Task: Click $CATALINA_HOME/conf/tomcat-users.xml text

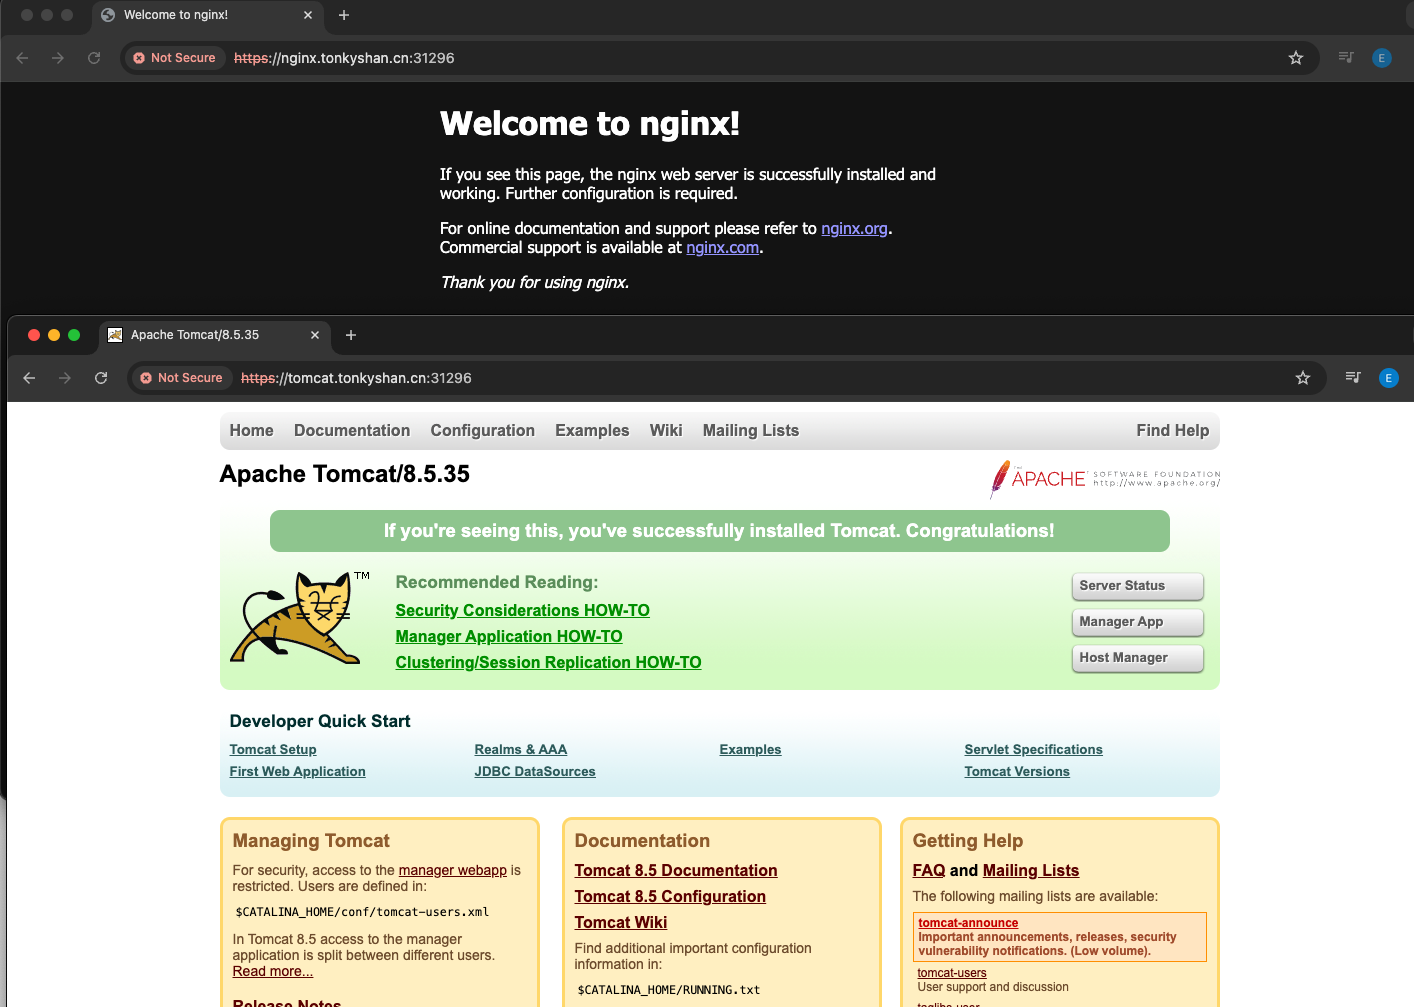Action: tap(362, 912)
